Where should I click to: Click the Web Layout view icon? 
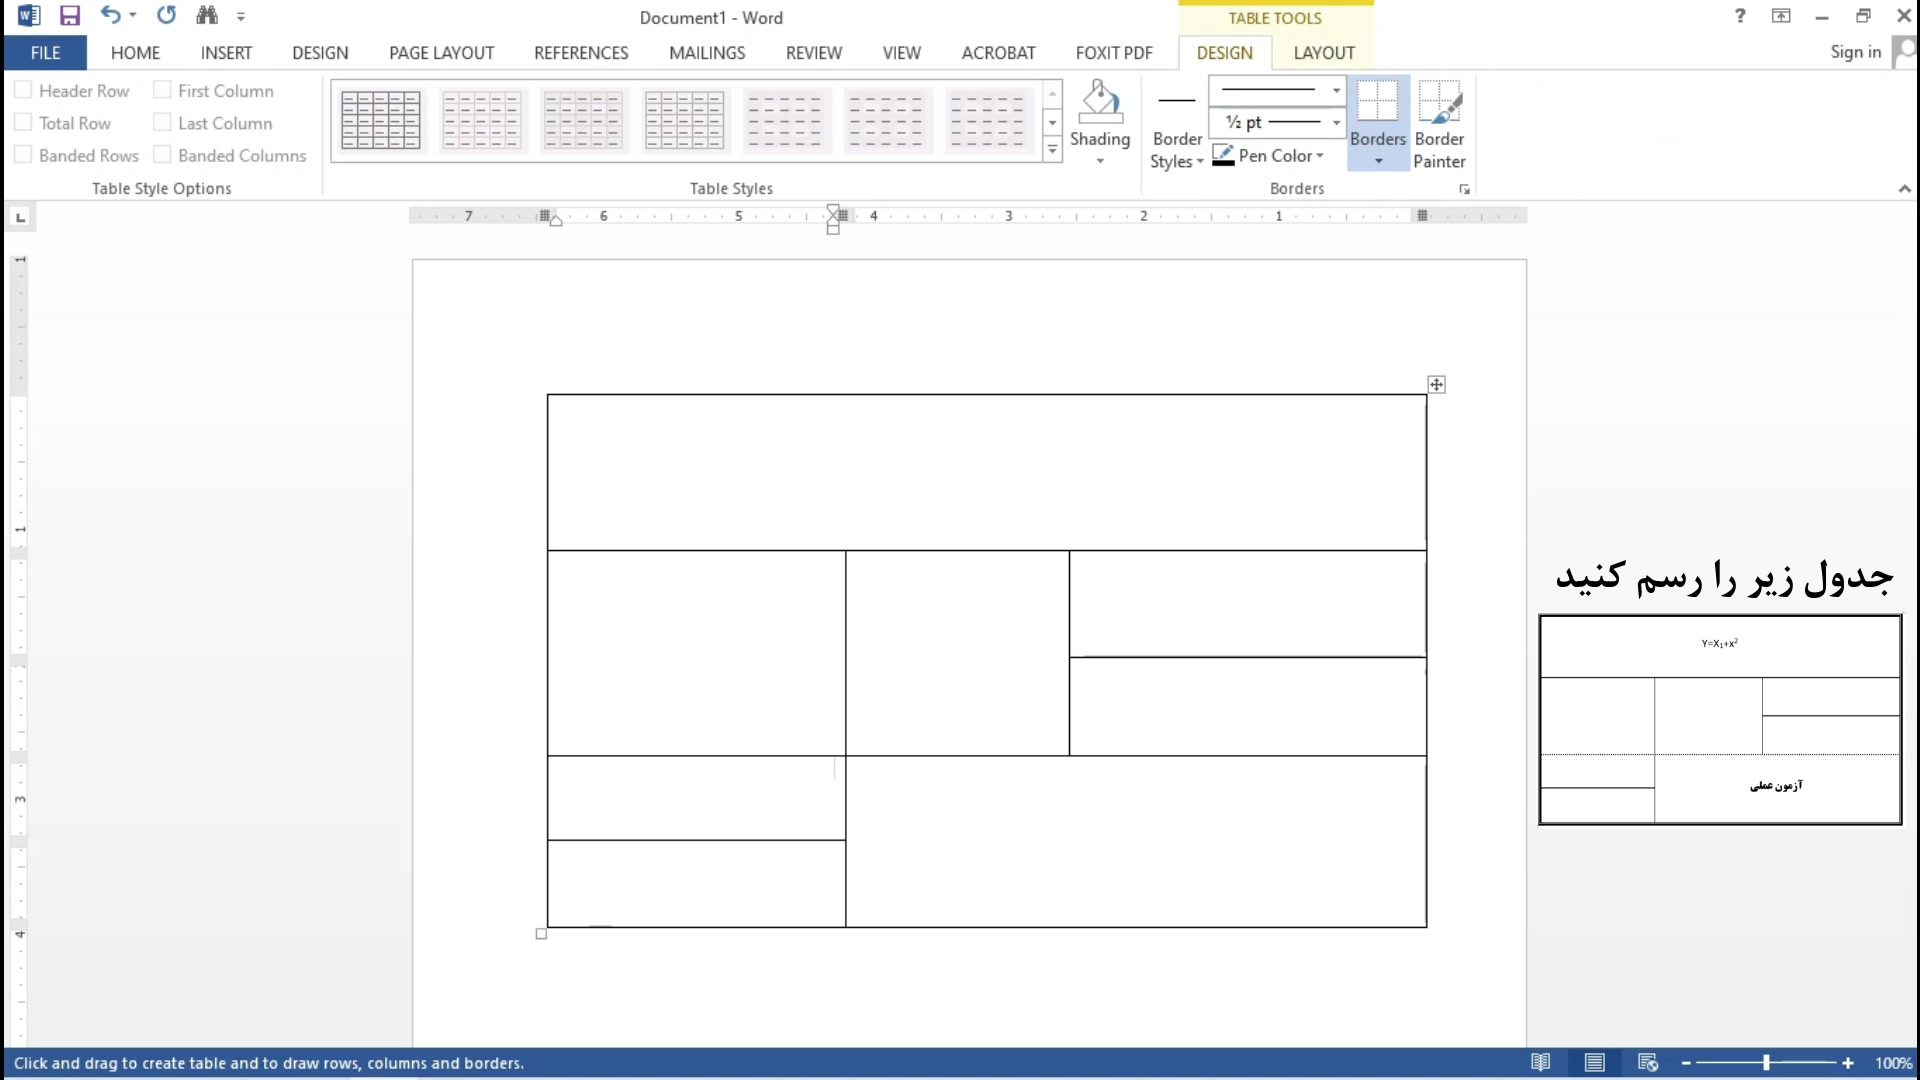point(1648,1063)
